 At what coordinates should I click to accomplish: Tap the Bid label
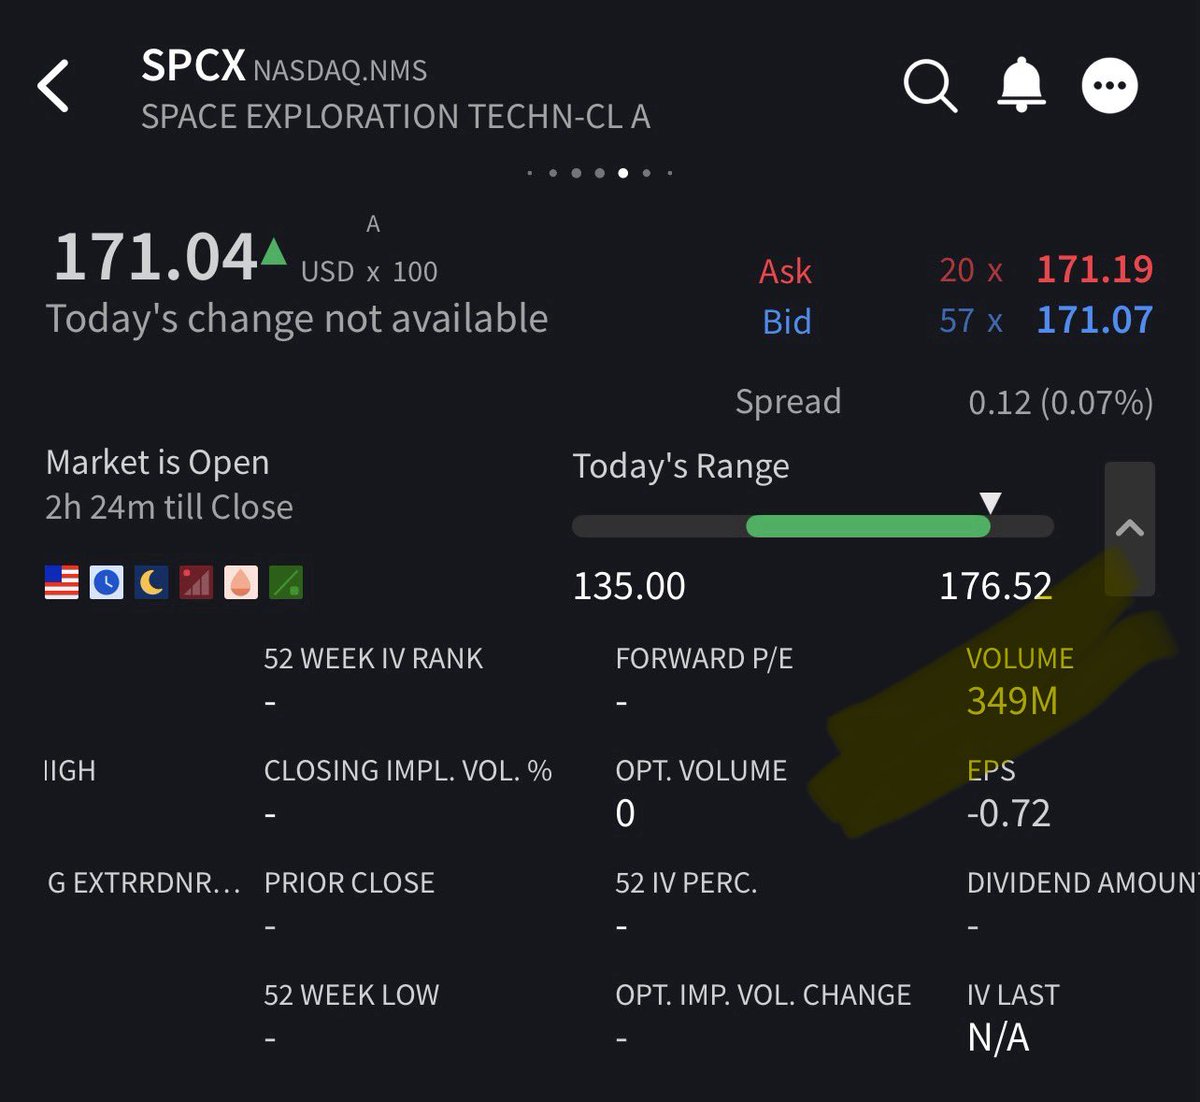pyautogui.click(x=787, y=321)
